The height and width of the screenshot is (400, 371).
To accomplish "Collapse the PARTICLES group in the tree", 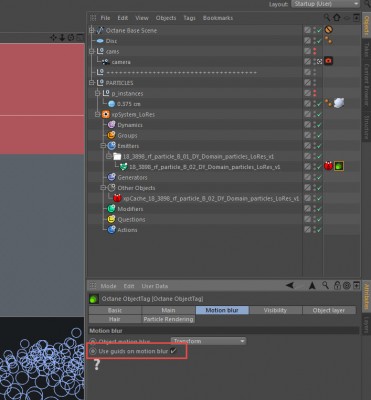I will tap(92, 83).
